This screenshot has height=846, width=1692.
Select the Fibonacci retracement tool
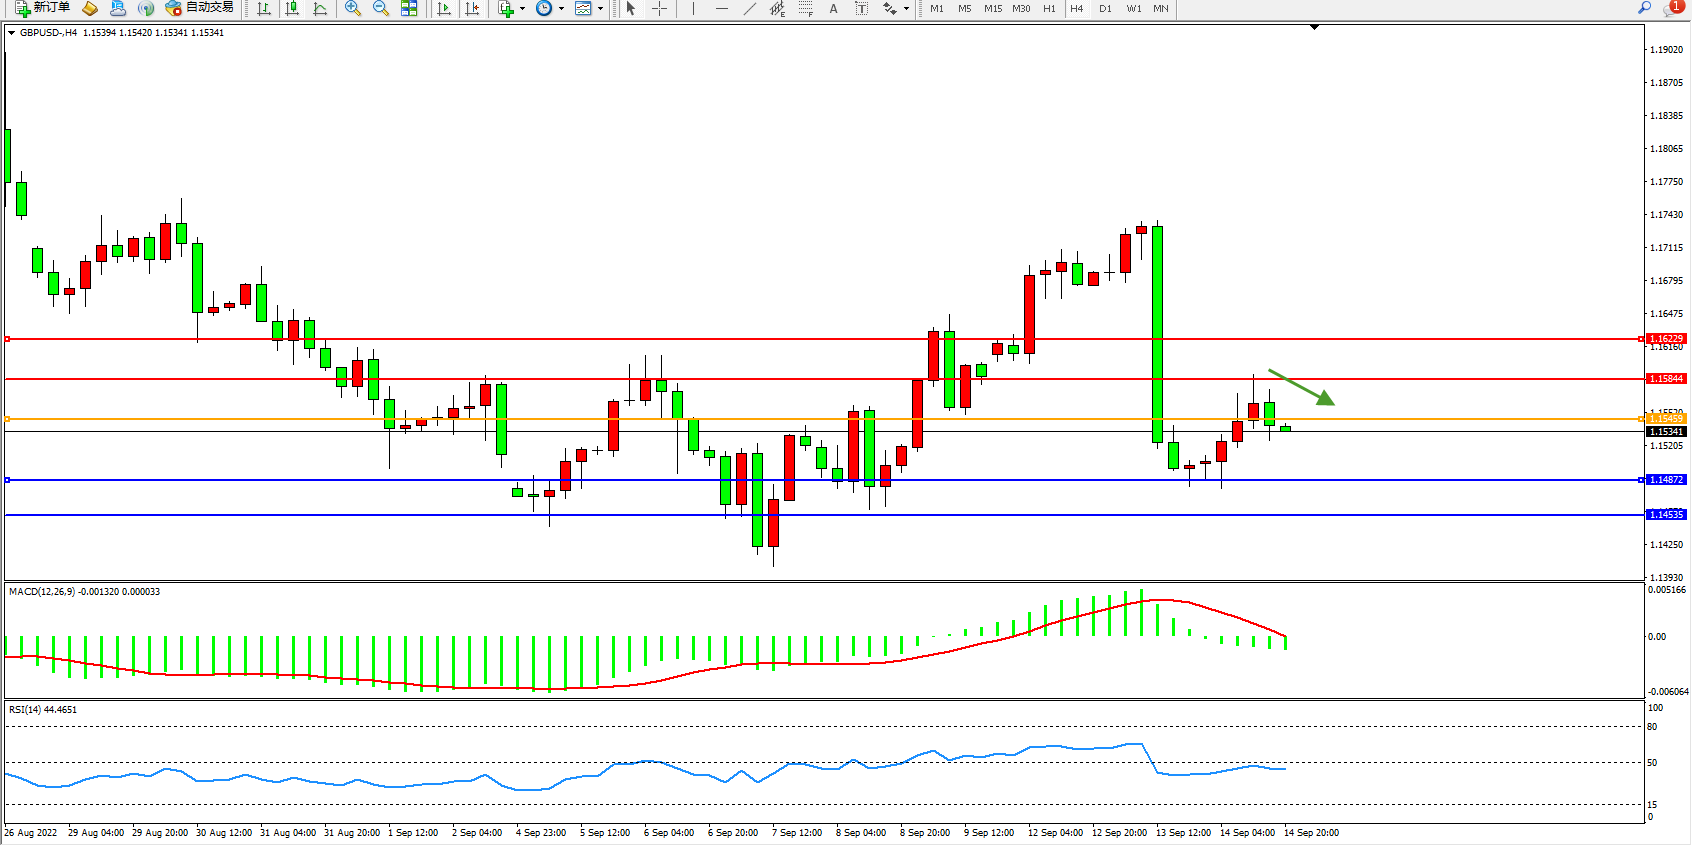coord(806,9)
